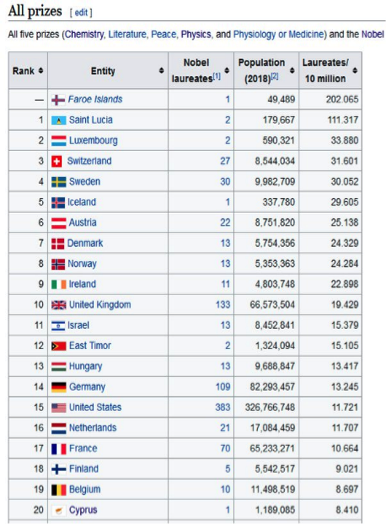386x524 pixels.
Task: Click the United Kingdom flag icon
Action: [58, 305]
